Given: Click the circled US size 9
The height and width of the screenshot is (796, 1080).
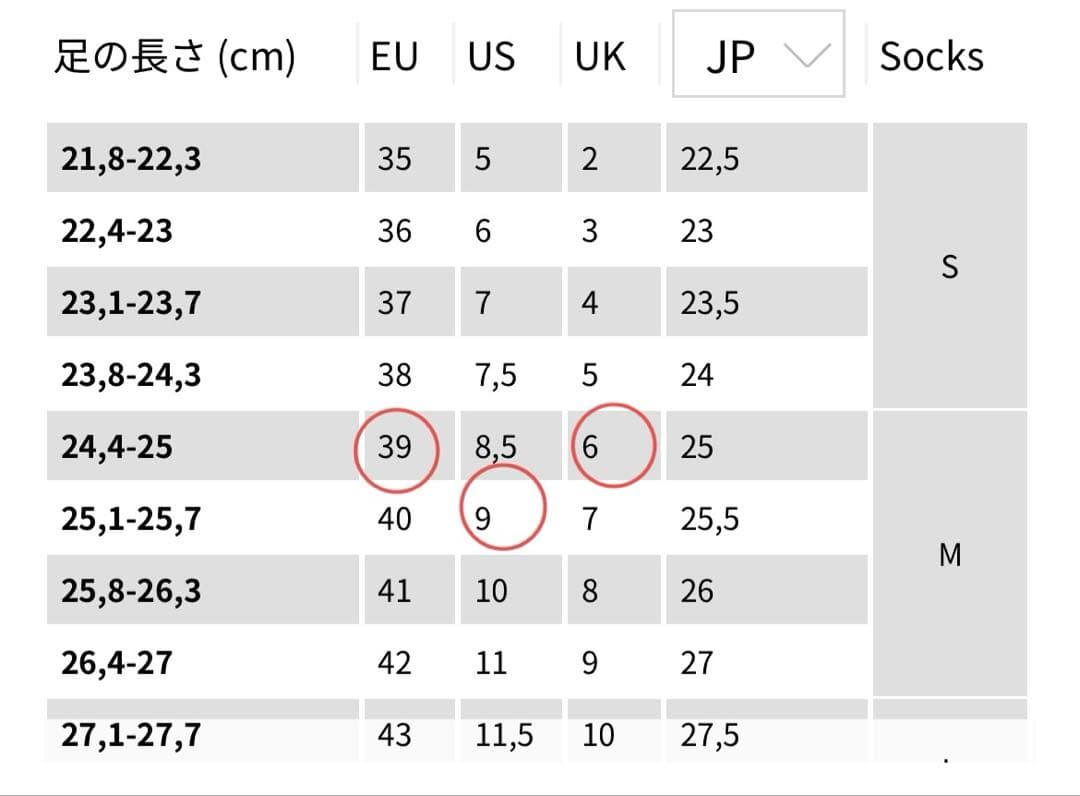Looking at the screenshot, I should click(x=484, y=519).
